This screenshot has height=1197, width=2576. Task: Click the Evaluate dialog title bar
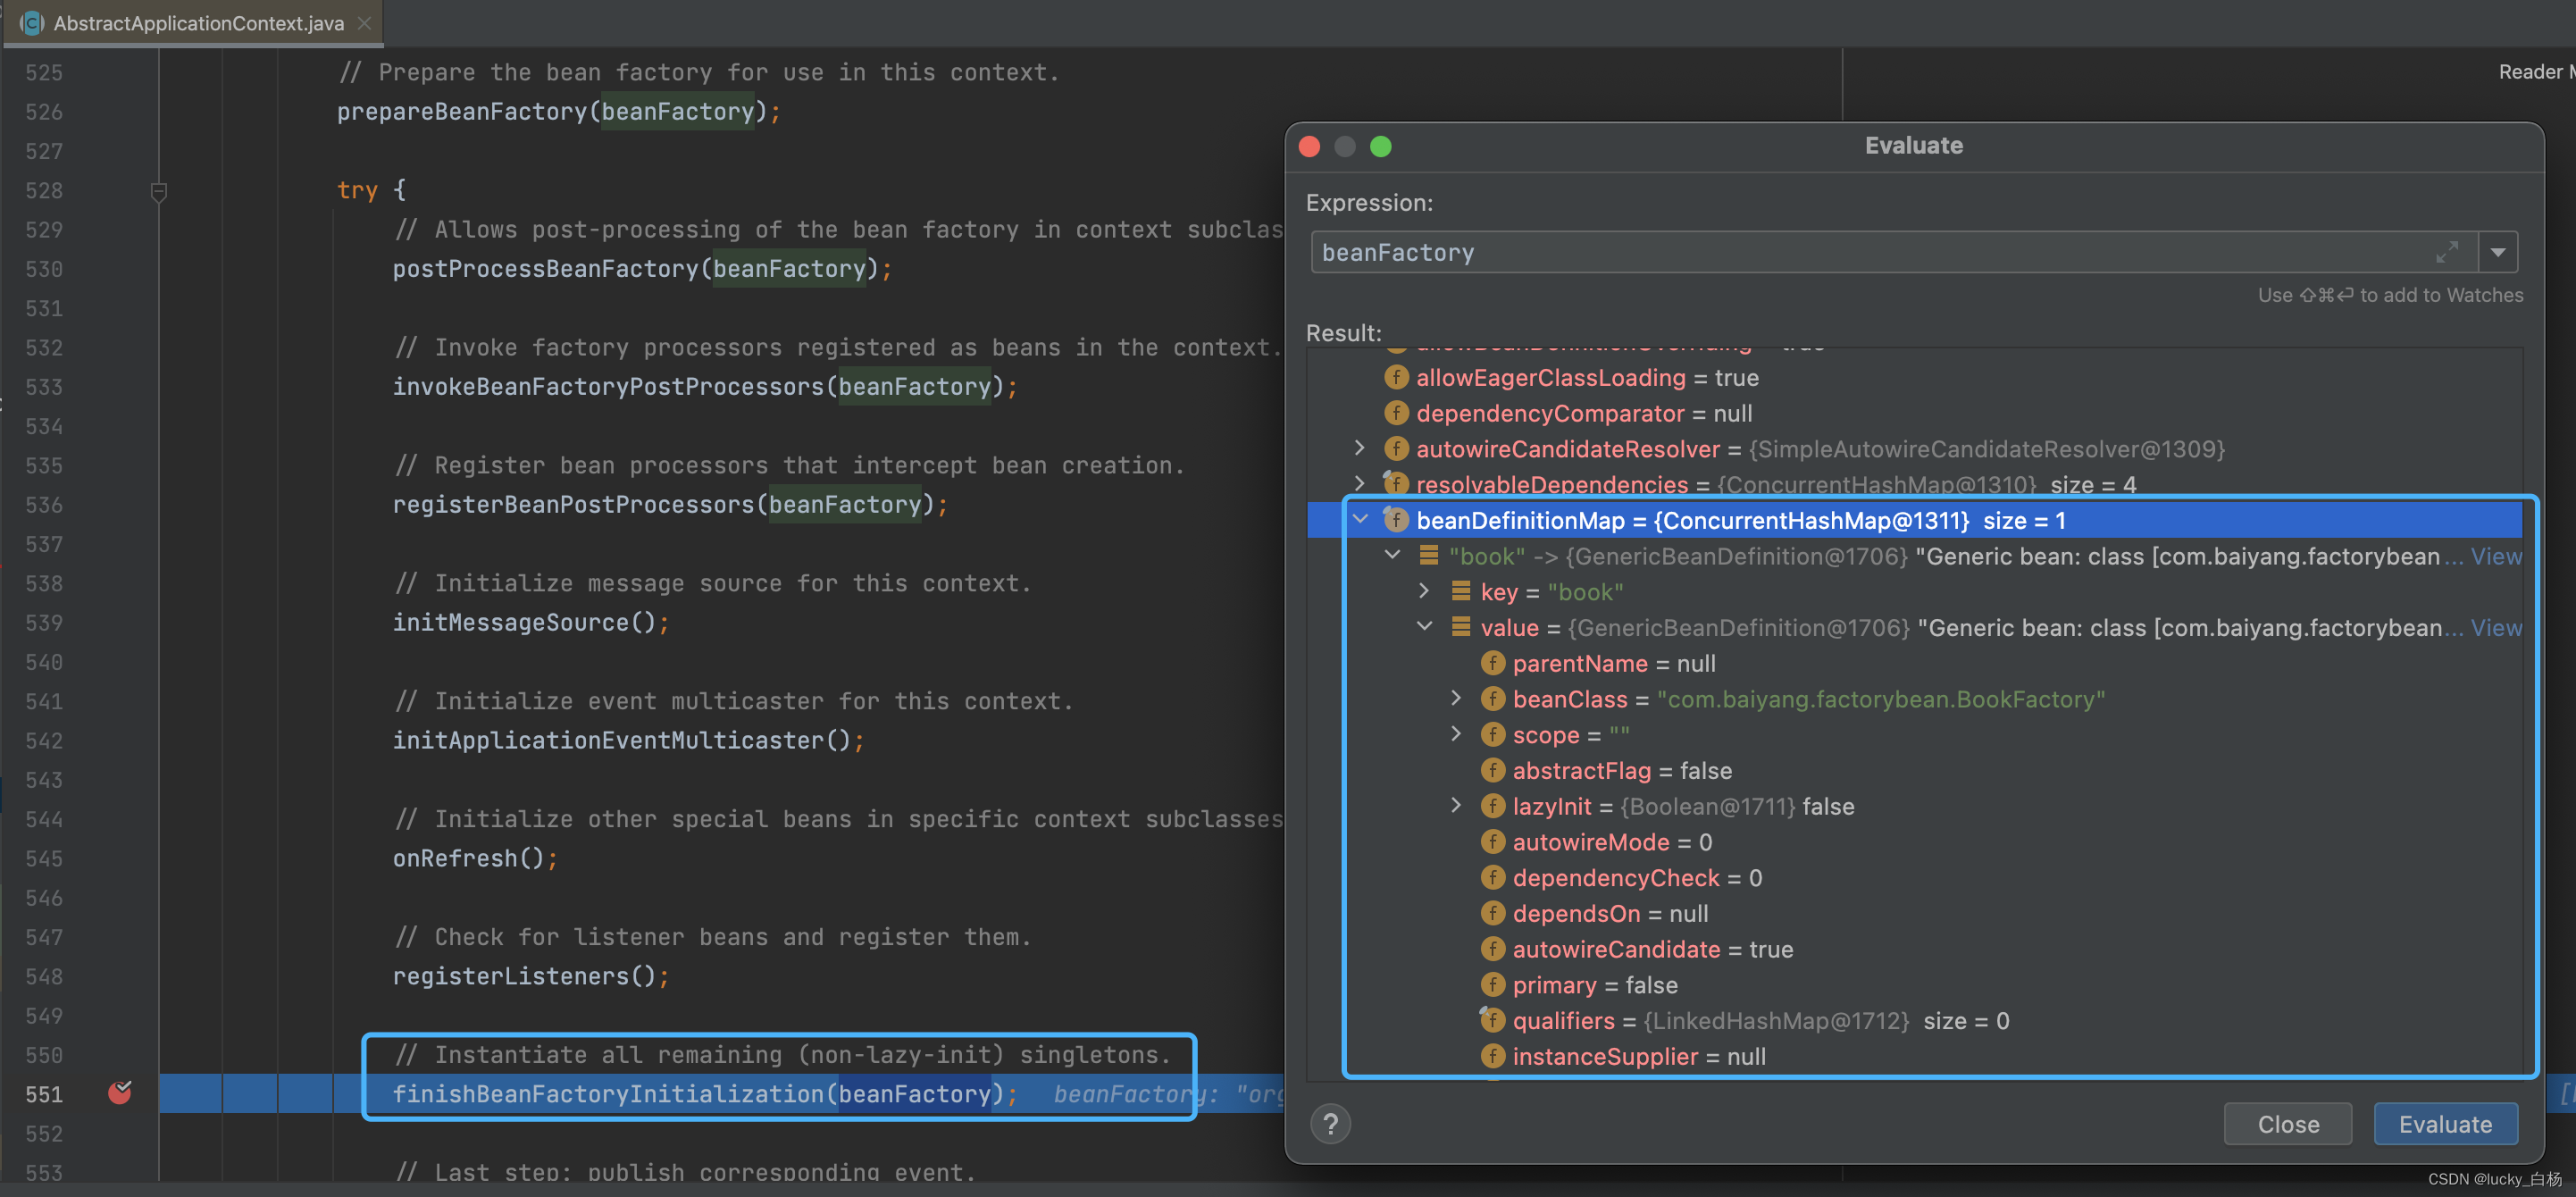pos(1913,146)
